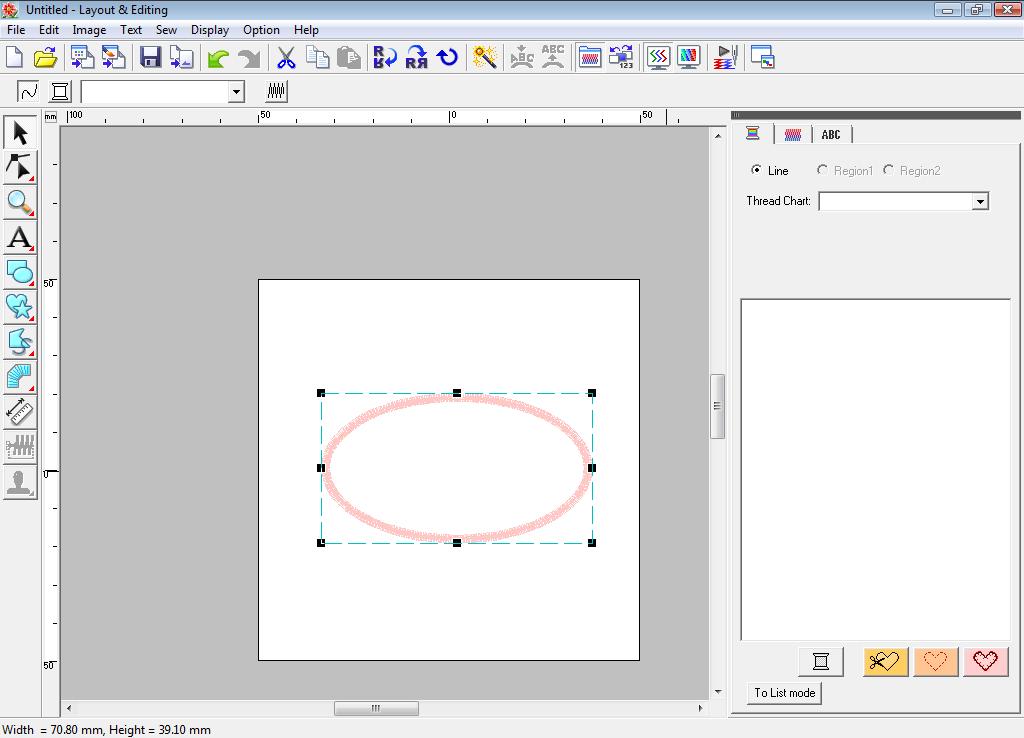Click the Line color thread spool button
This screenshot has height=738, width=1024.
coord(60,91)
